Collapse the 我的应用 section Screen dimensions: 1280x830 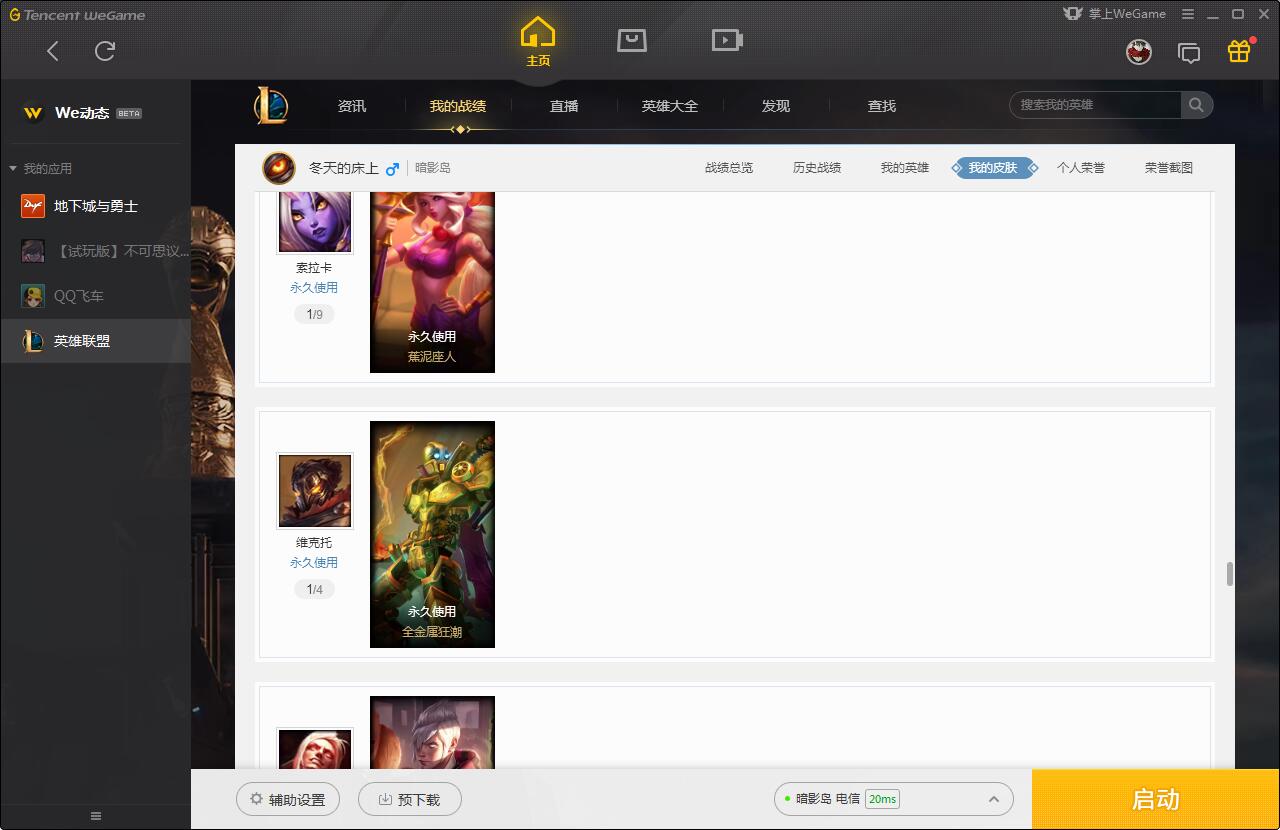click(x=41, y=168)
